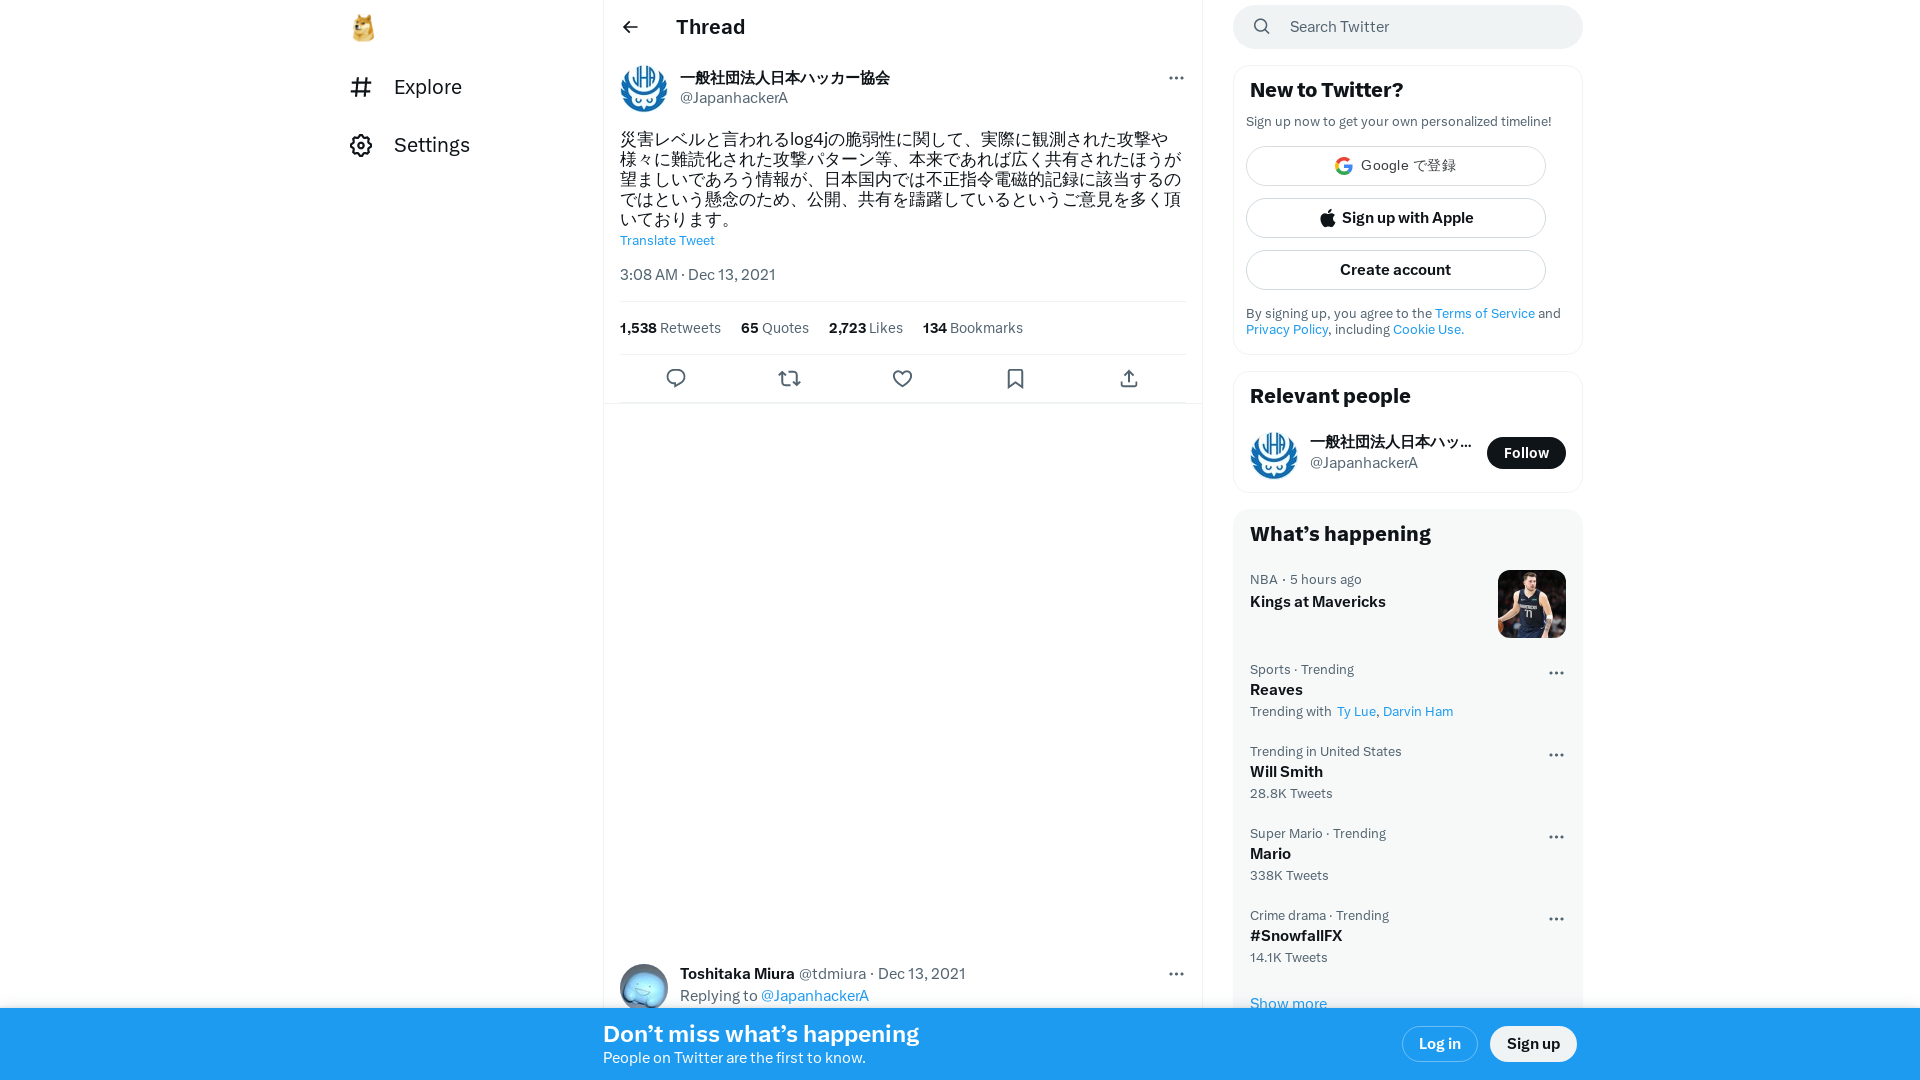The height and width of the screenshot is (1080, 1920).
Task: Open more options on the main tweet
Action: pyautogui.click(x=1176, y=78)
